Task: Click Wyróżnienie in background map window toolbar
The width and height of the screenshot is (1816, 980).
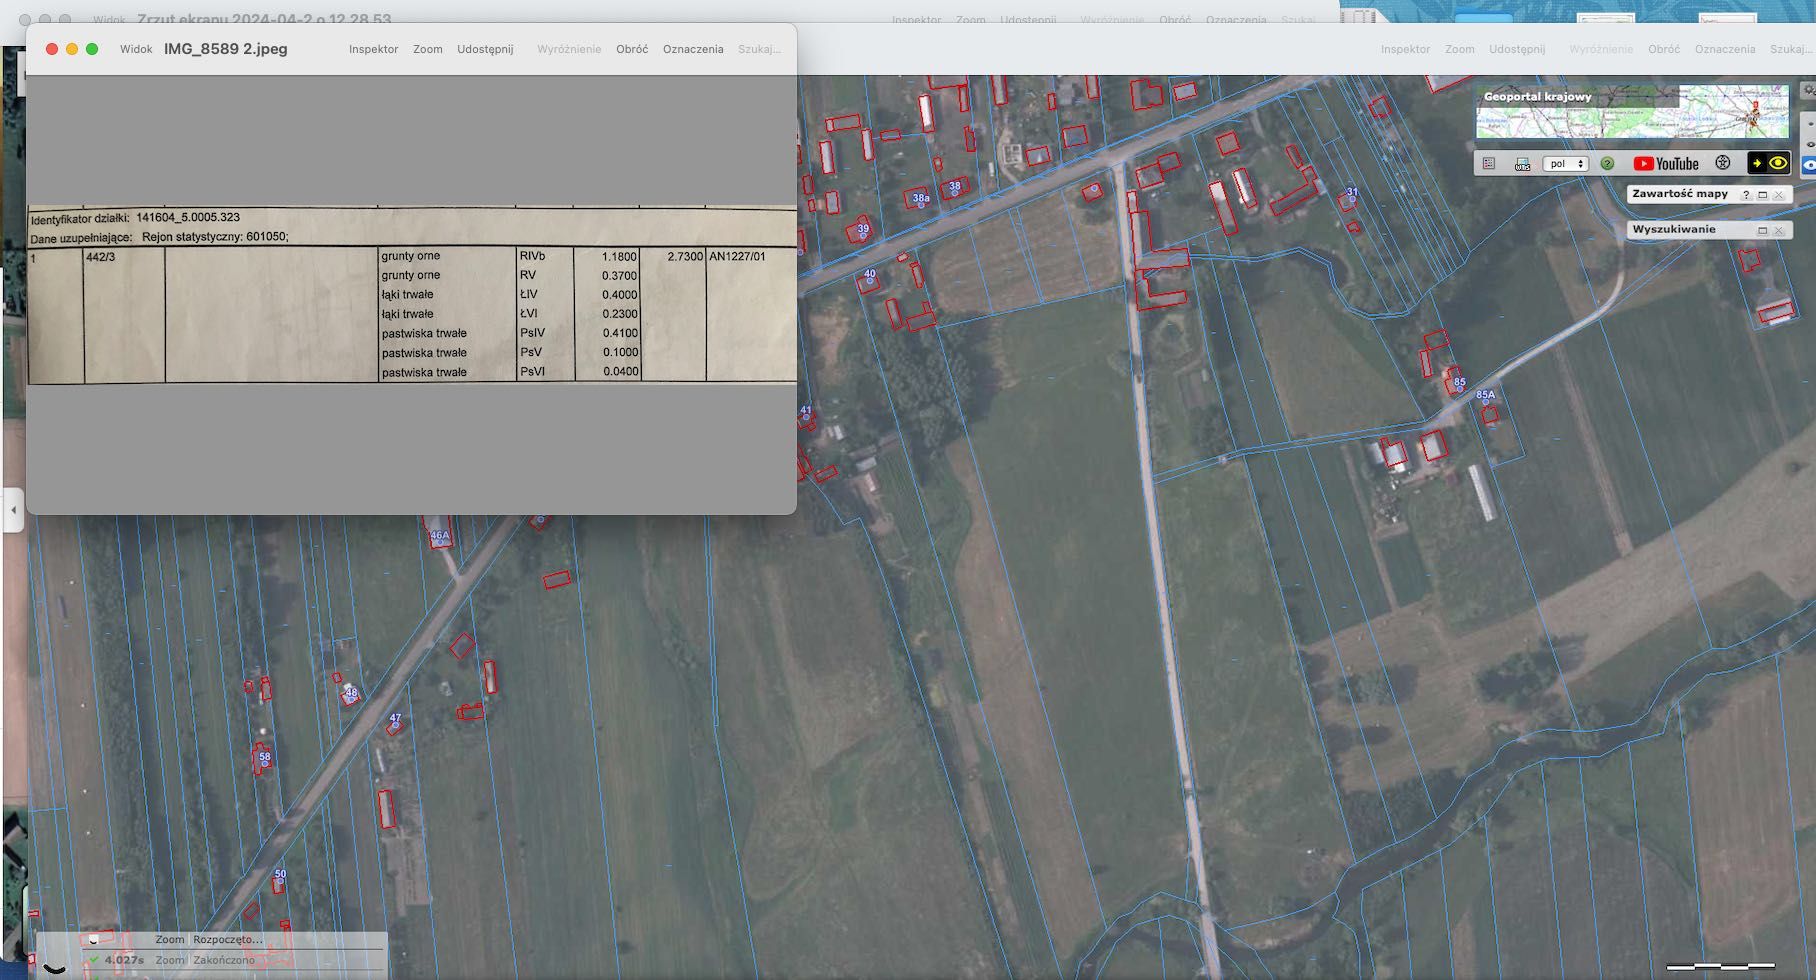Action: pos(1601,49)
